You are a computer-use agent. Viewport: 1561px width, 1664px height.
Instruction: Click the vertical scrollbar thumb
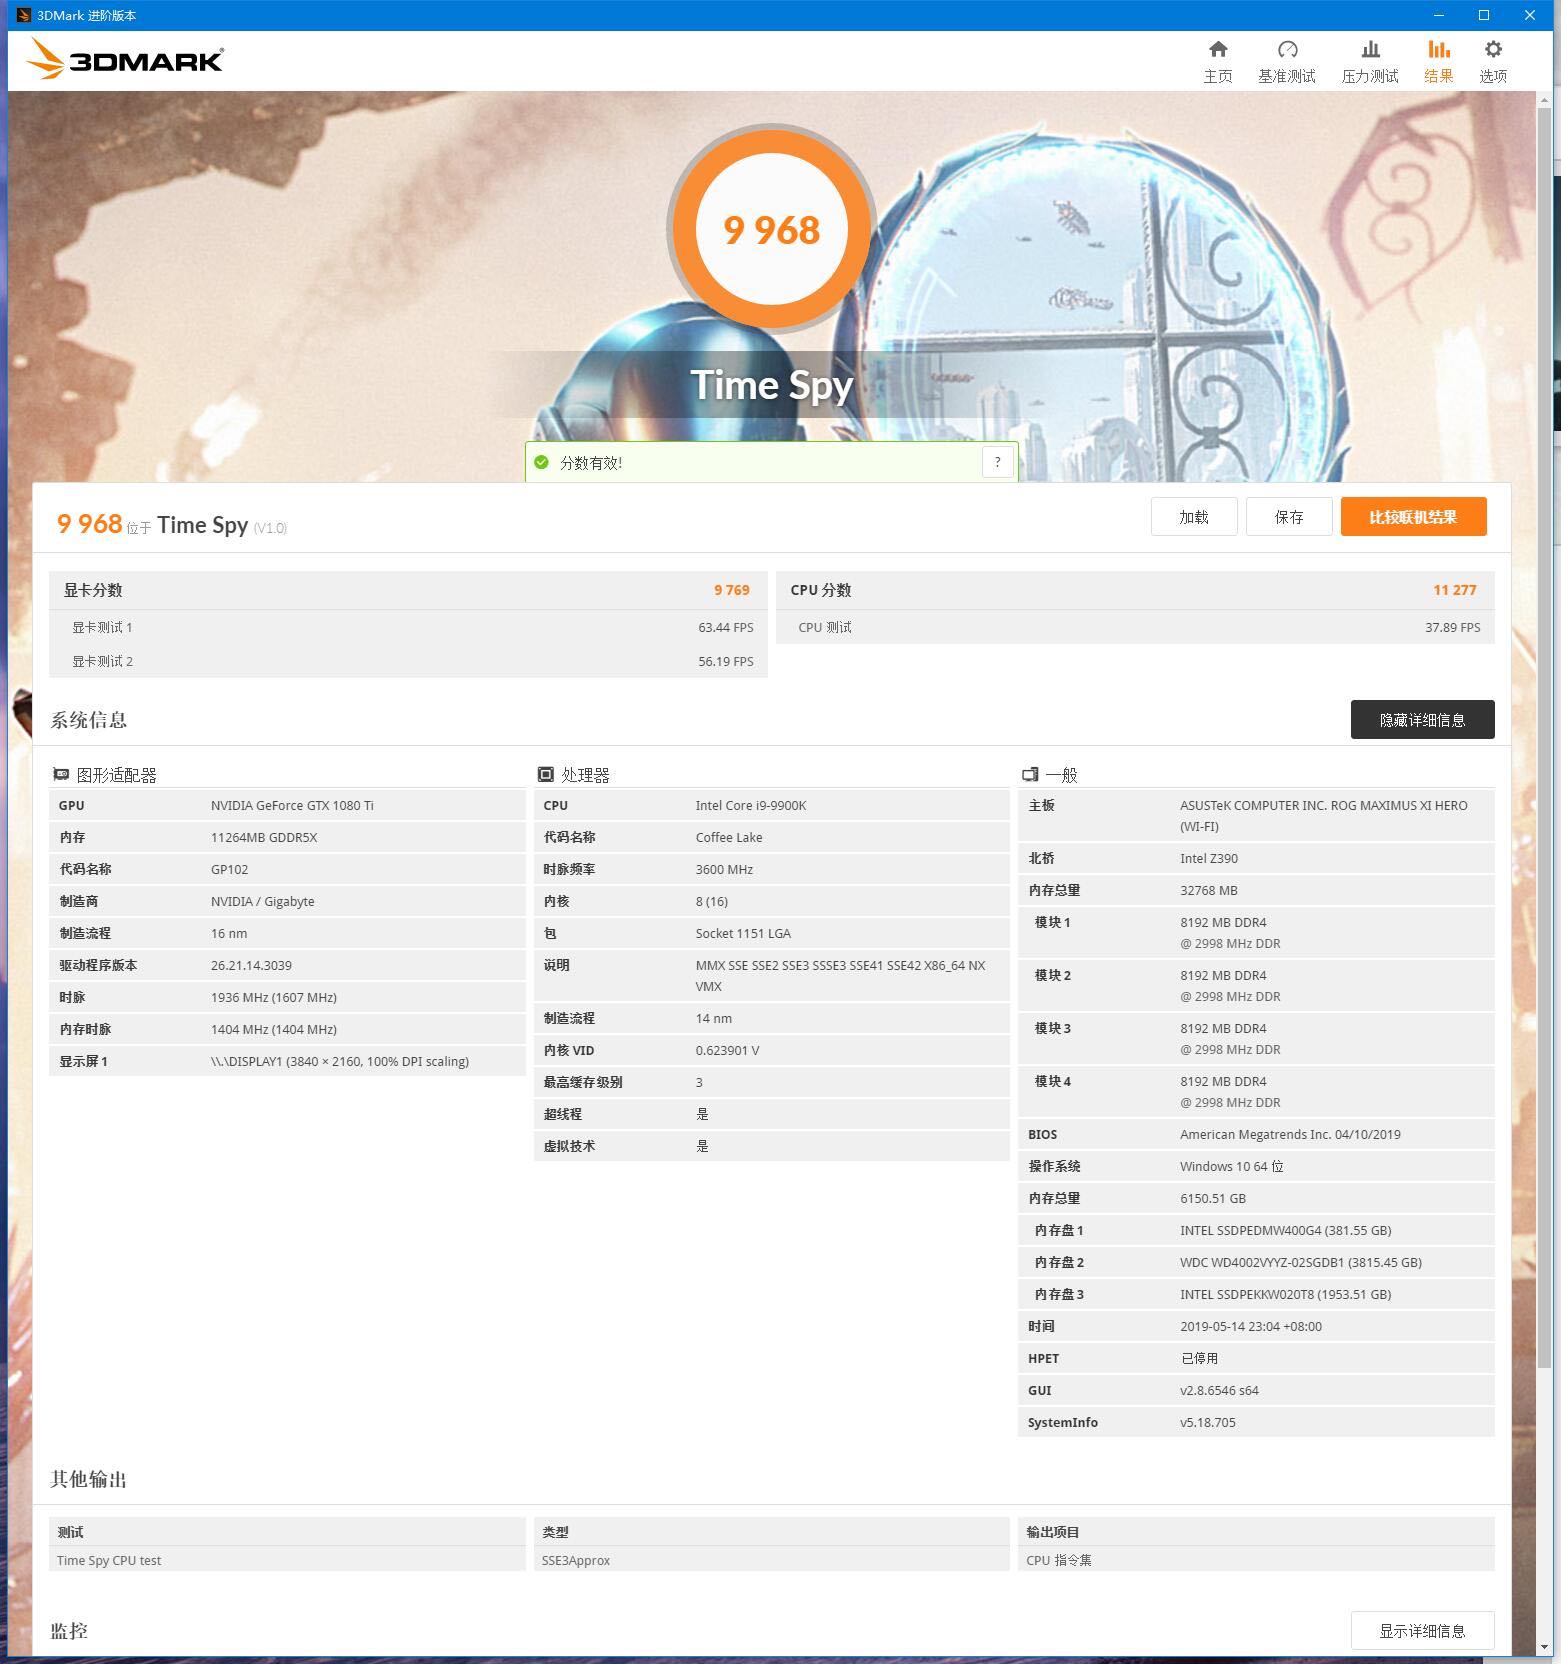[x=1545, y=737]
